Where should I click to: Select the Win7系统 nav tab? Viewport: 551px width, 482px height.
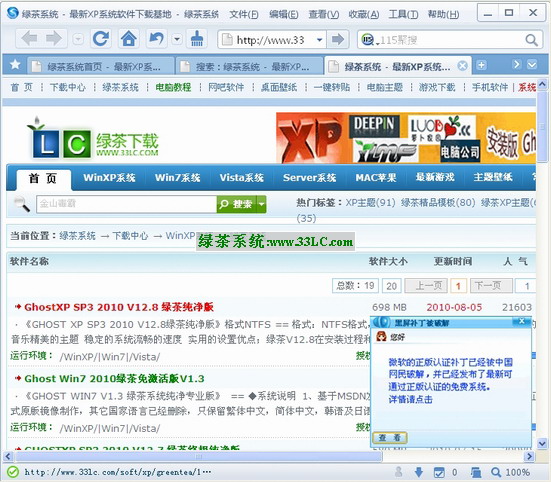click(x=177, y=177)
